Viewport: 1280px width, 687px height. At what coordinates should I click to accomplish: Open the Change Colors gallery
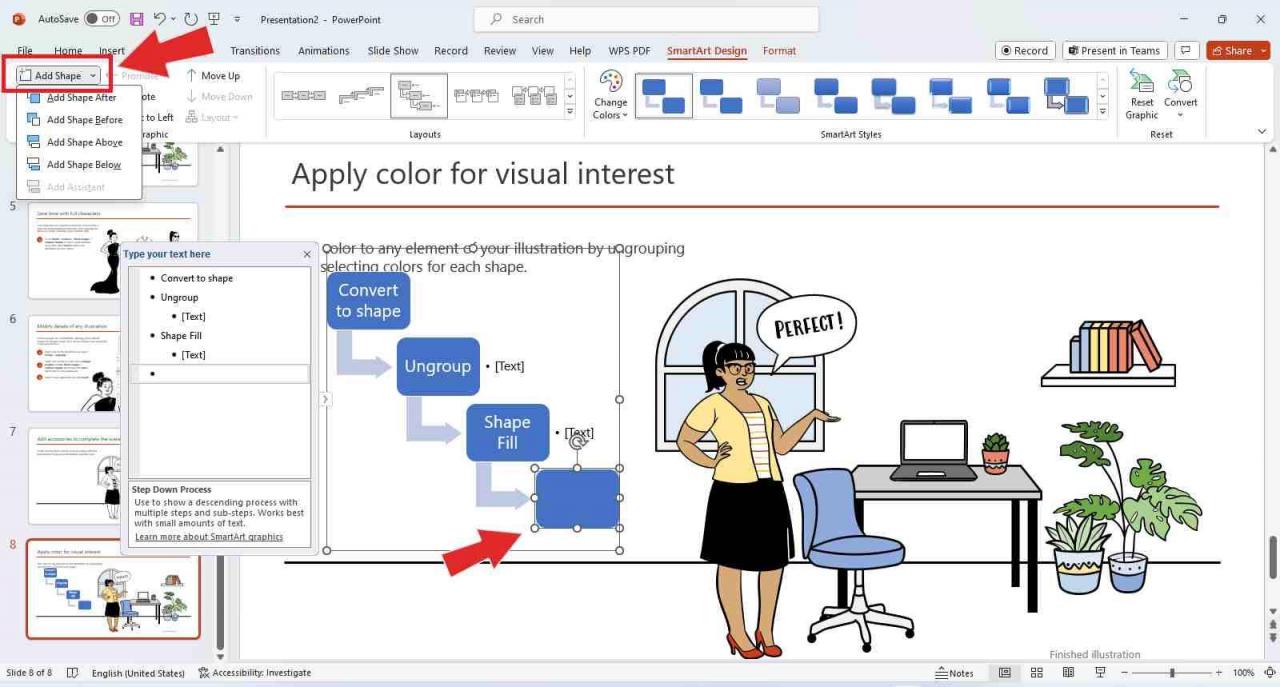click(610, 95)
